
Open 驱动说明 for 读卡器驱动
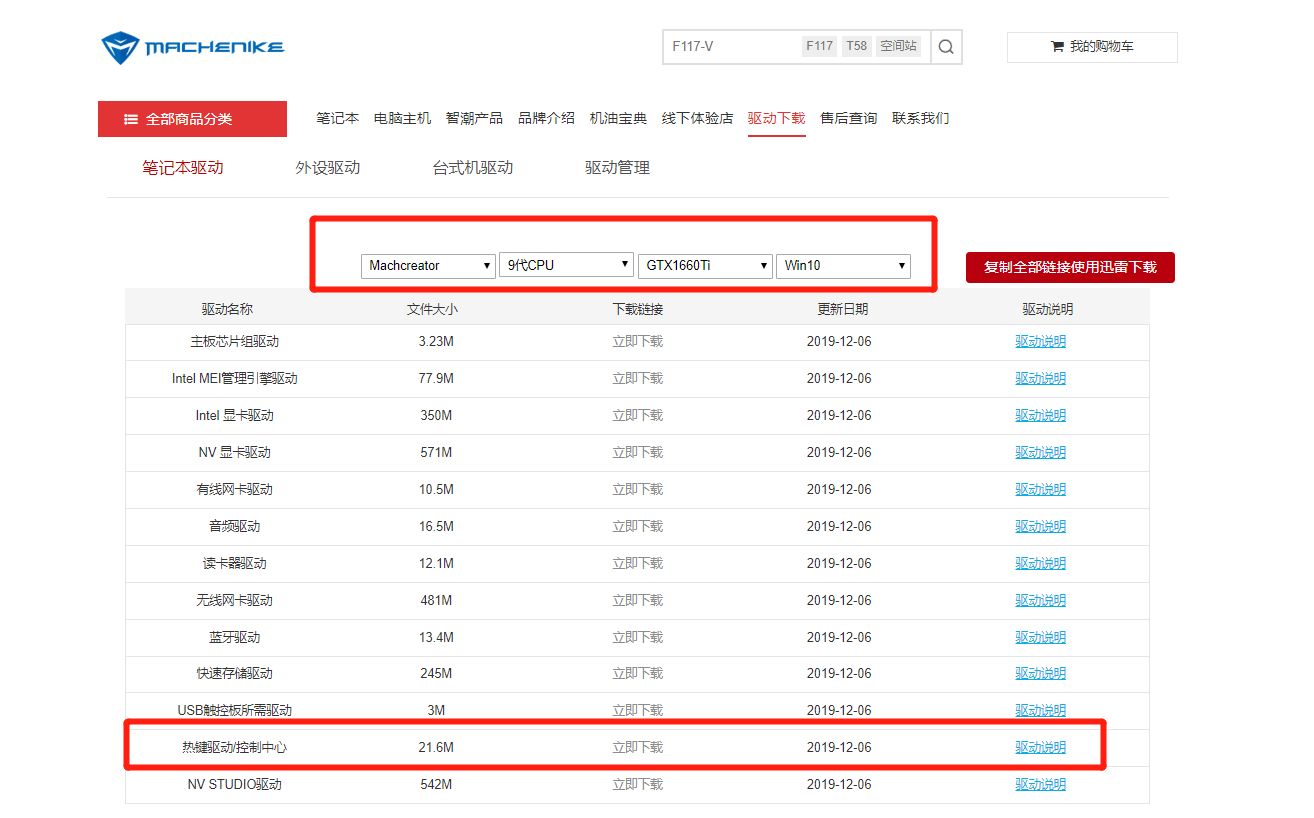tap(1041, 563)
